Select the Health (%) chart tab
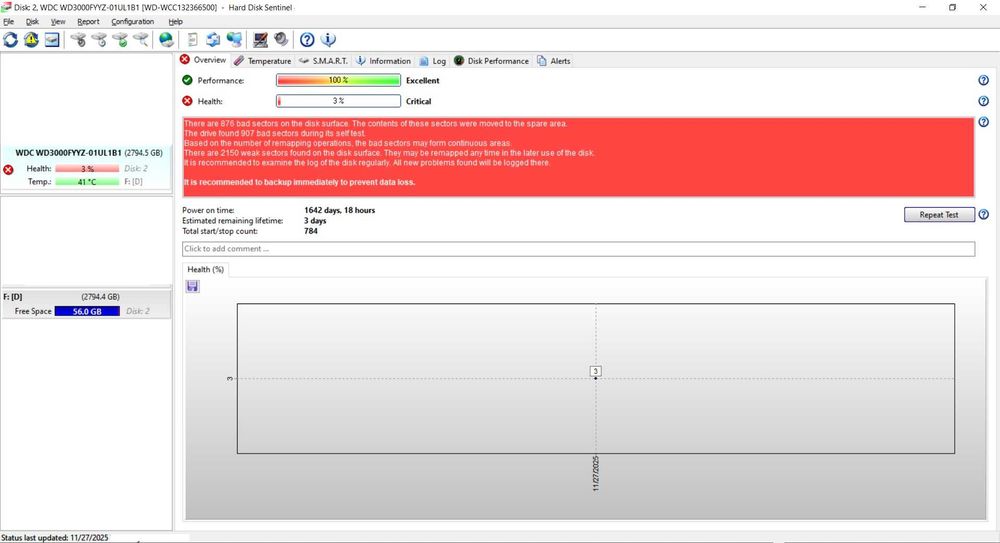Image resolution: width=1000 pixels, height=543 pixels. tap(205, 269)
